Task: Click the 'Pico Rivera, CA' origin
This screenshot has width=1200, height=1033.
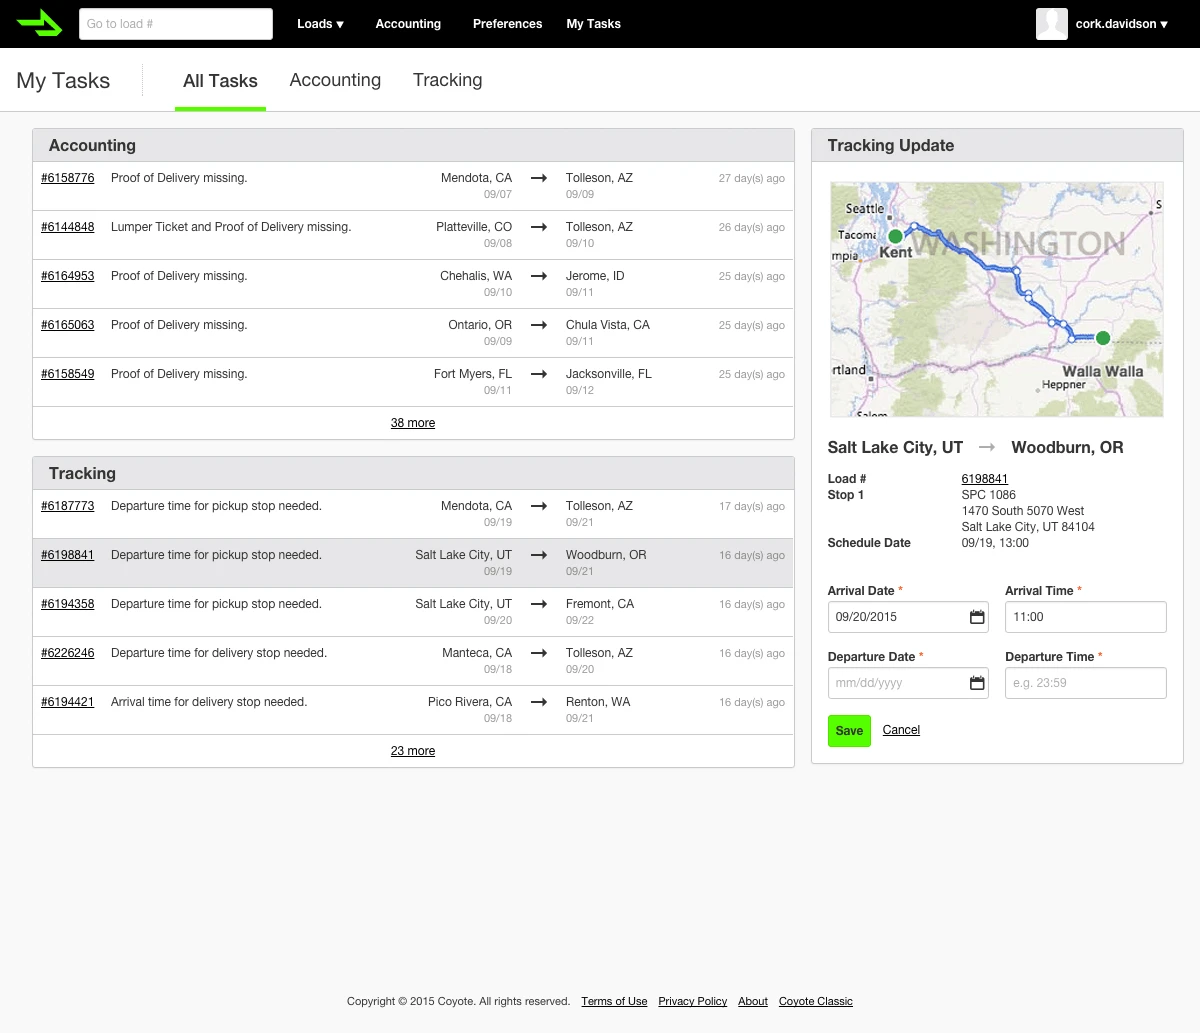Action: coord(470,702)
